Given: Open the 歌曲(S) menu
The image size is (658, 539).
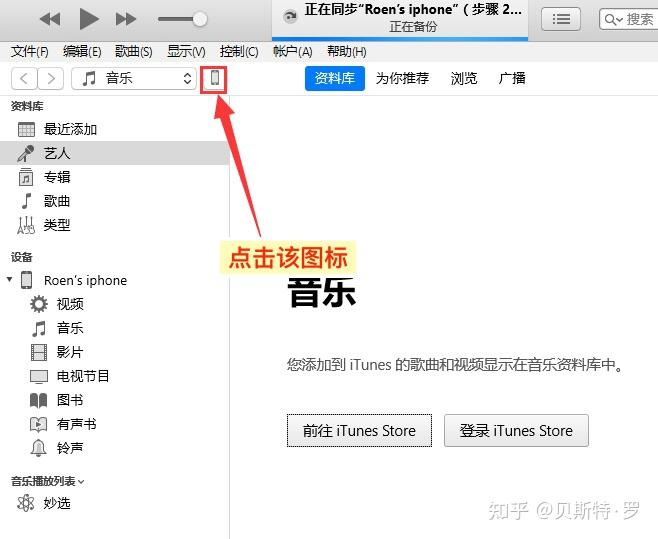Looking at the screenshot, I should pos(134,52).
